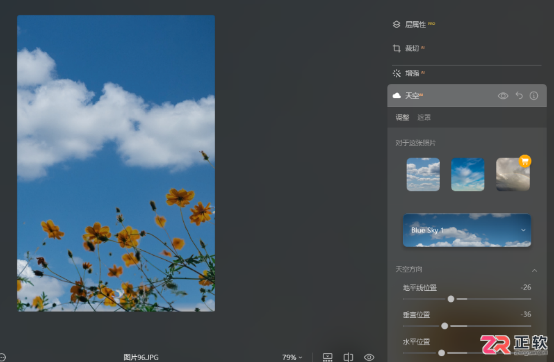
Task: Enable before/after compare split view
Action: pos(348,357)
